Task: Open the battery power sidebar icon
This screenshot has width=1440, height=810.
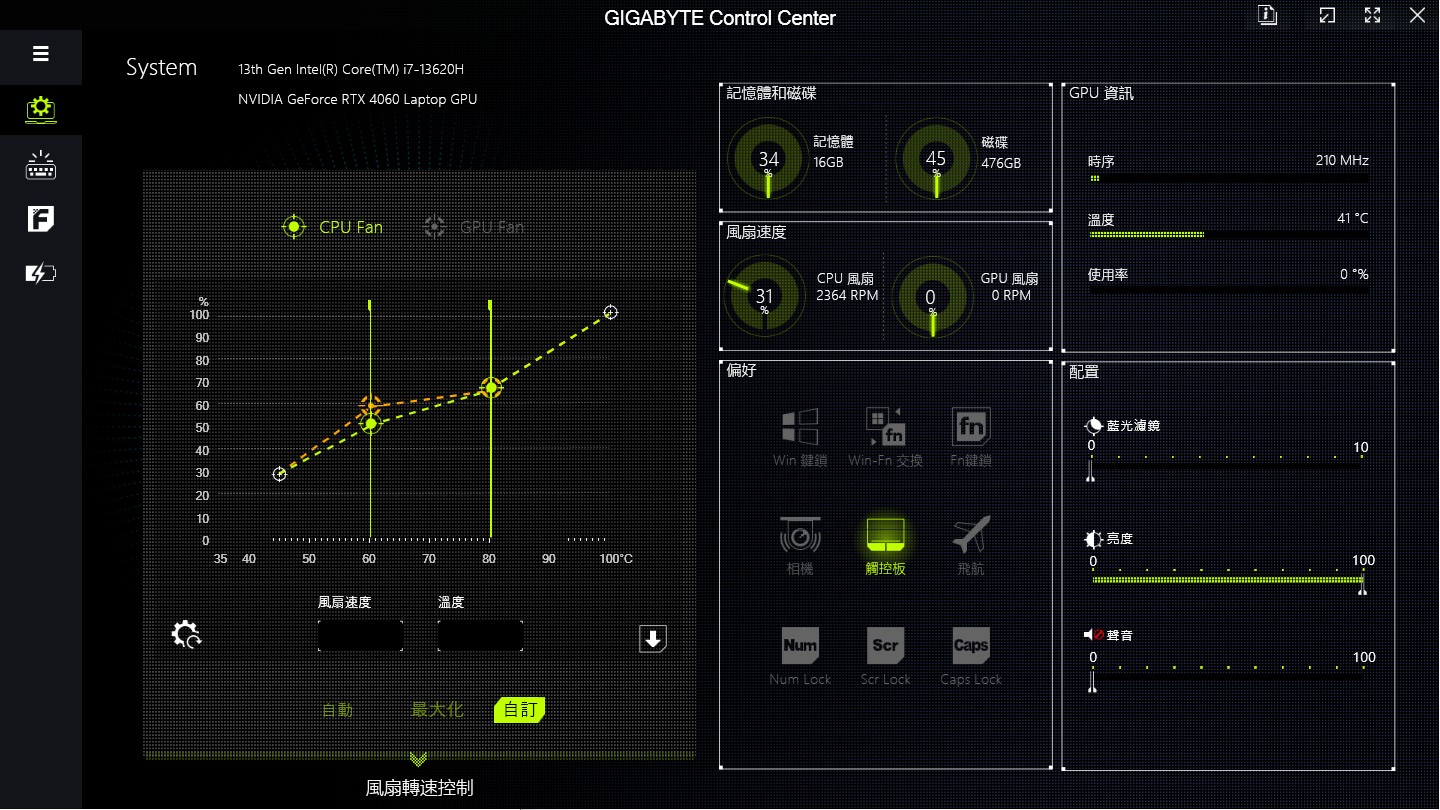Action: (x=41, y=273)
